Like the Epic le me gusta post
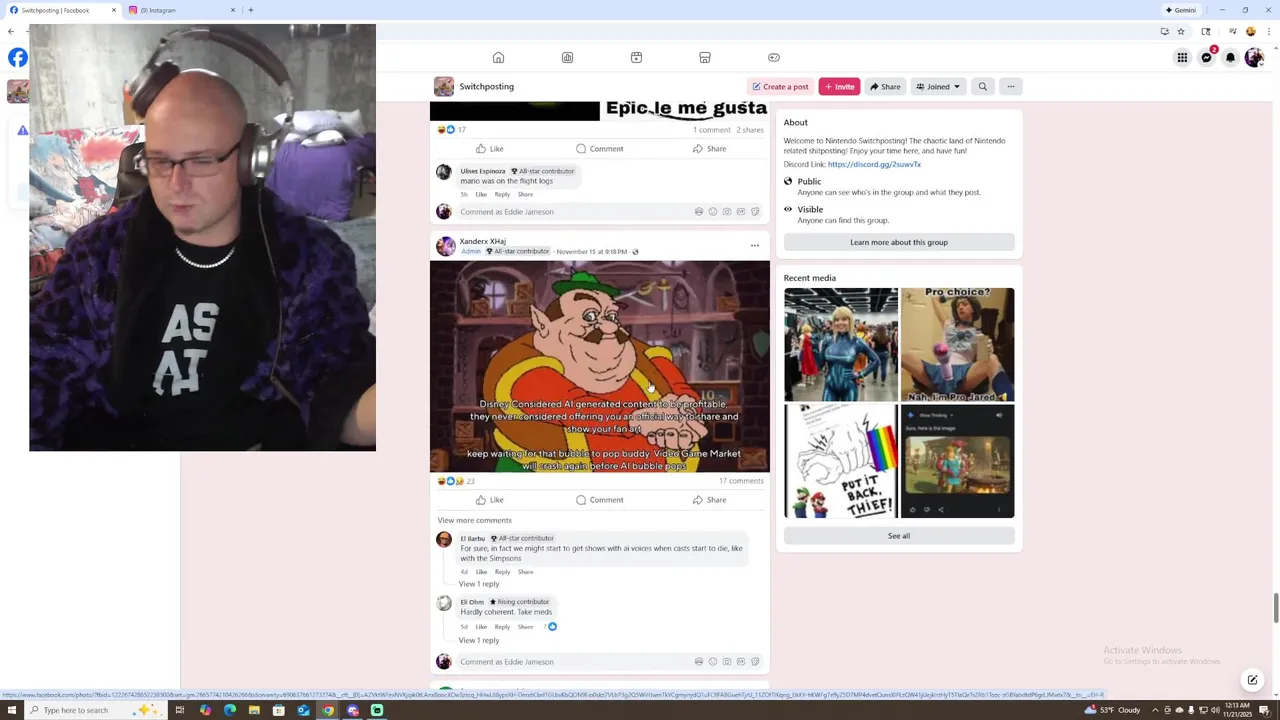 (490, 149)
